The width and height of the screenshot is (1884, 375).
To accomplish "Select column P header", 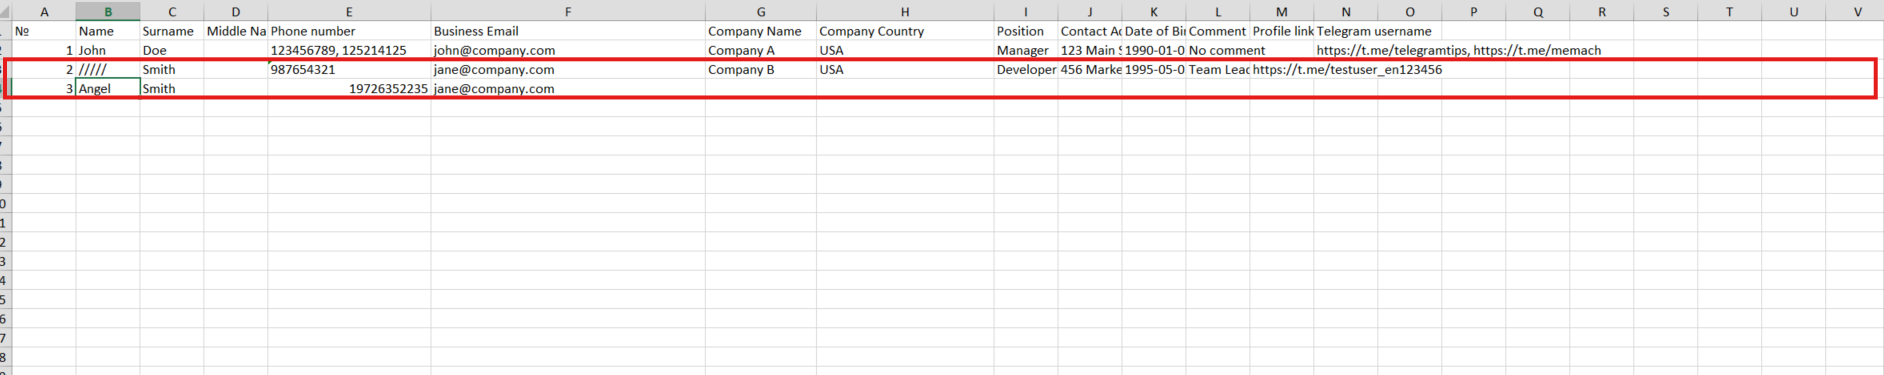I will tap(1474, 12).
